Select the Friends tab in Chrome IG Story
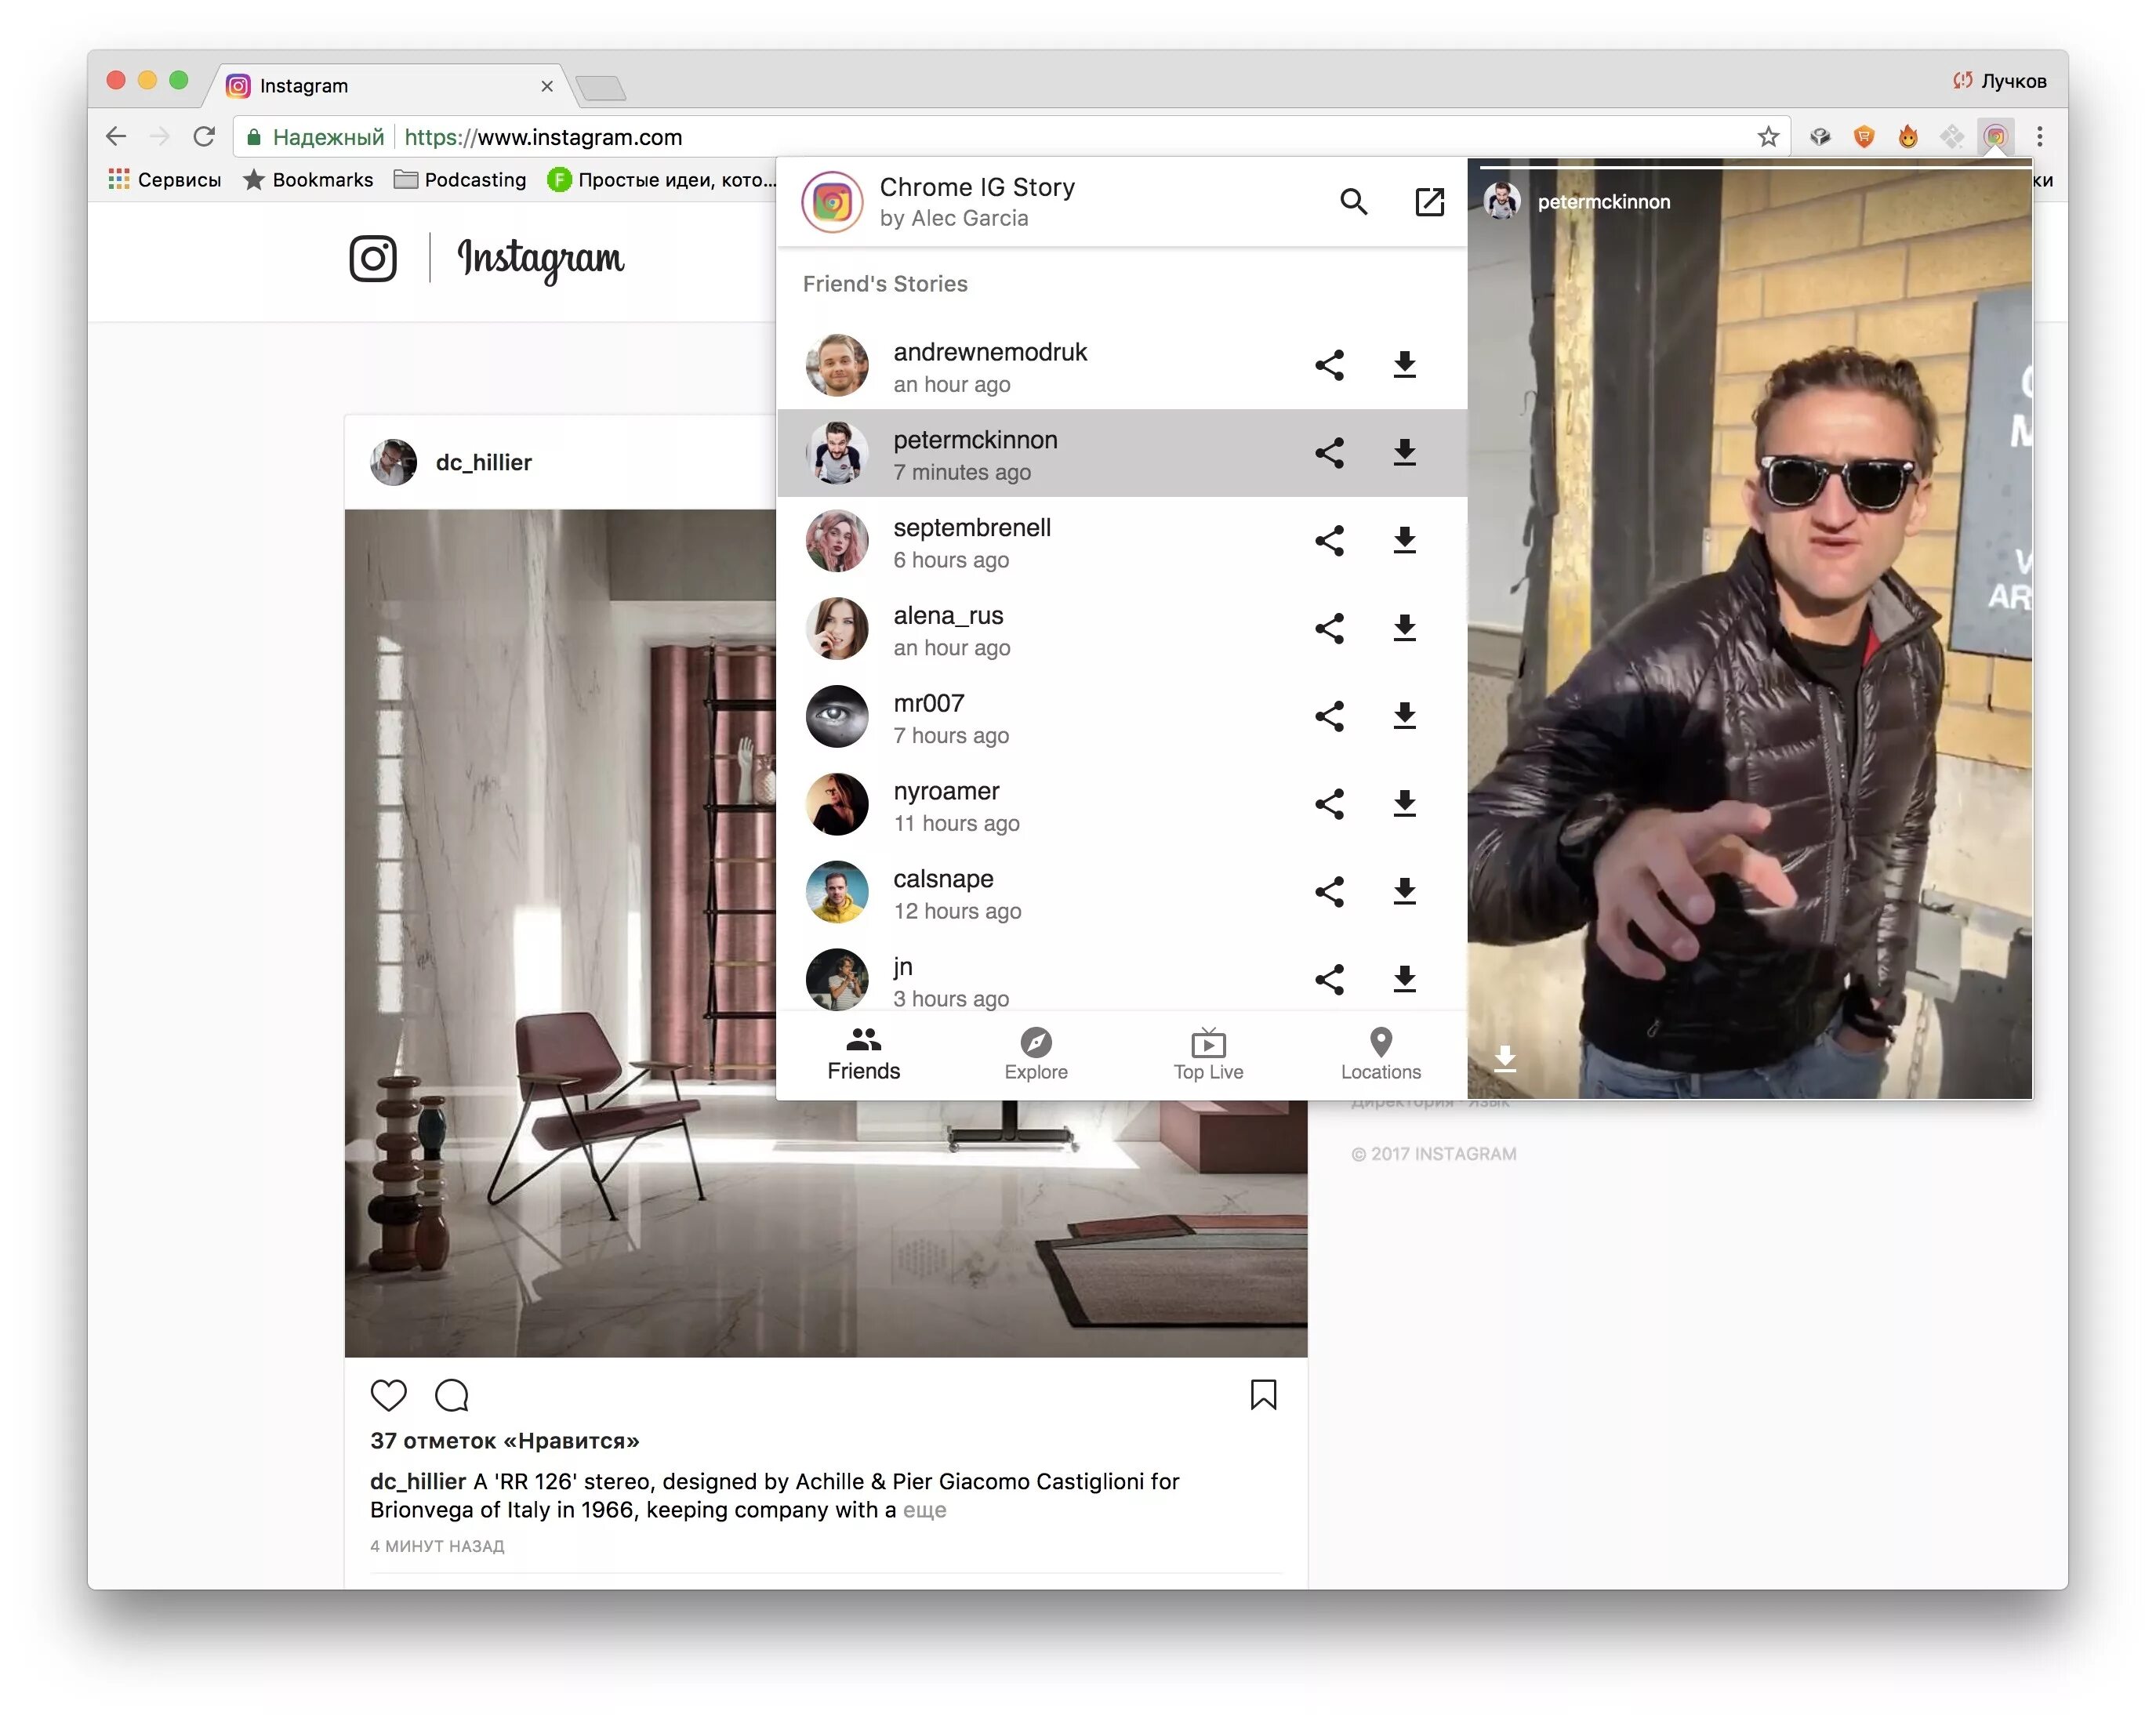 (861, 1053)
